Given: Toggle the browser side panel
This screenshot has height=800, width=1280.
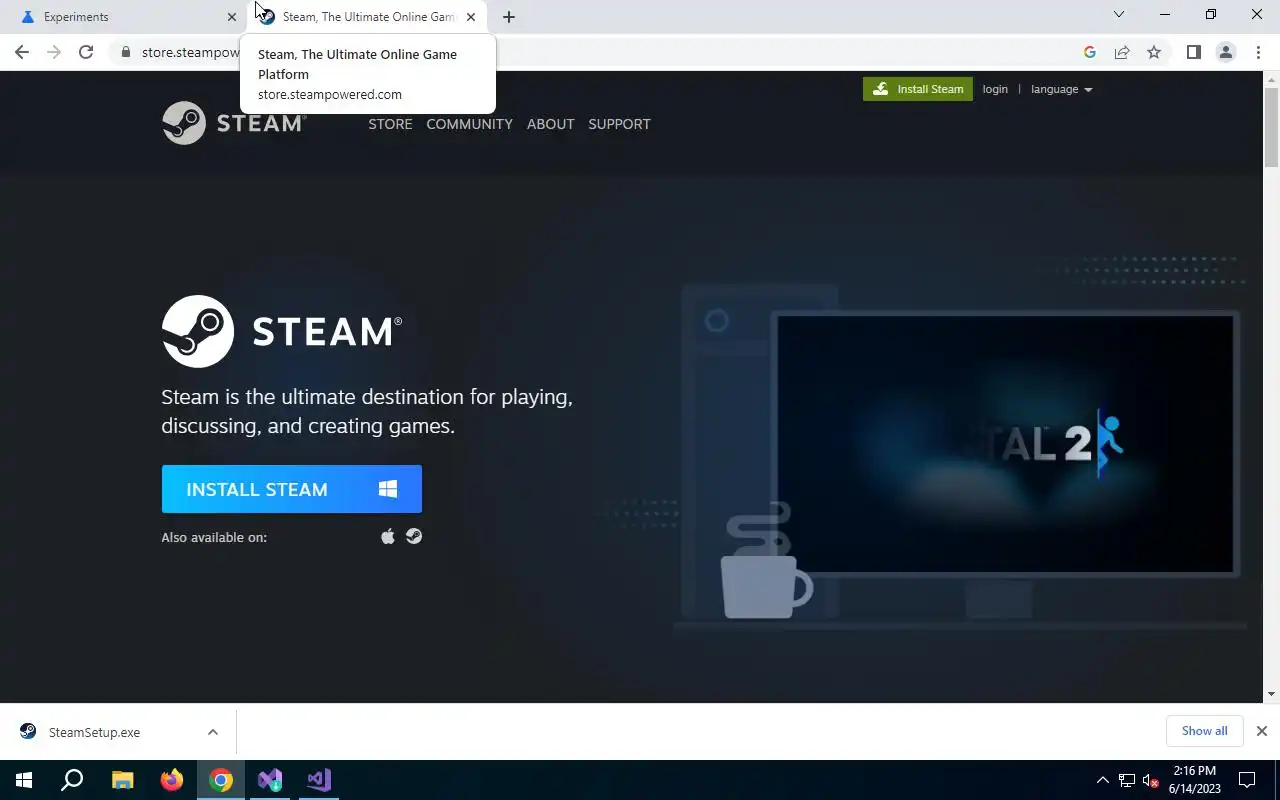Looking at the screenshot, I should pos(1193,52).
